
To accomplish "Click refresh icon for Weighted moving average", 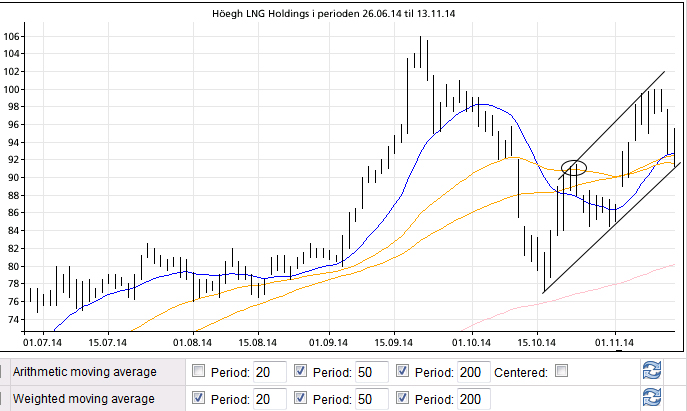I will coord(652,398).
